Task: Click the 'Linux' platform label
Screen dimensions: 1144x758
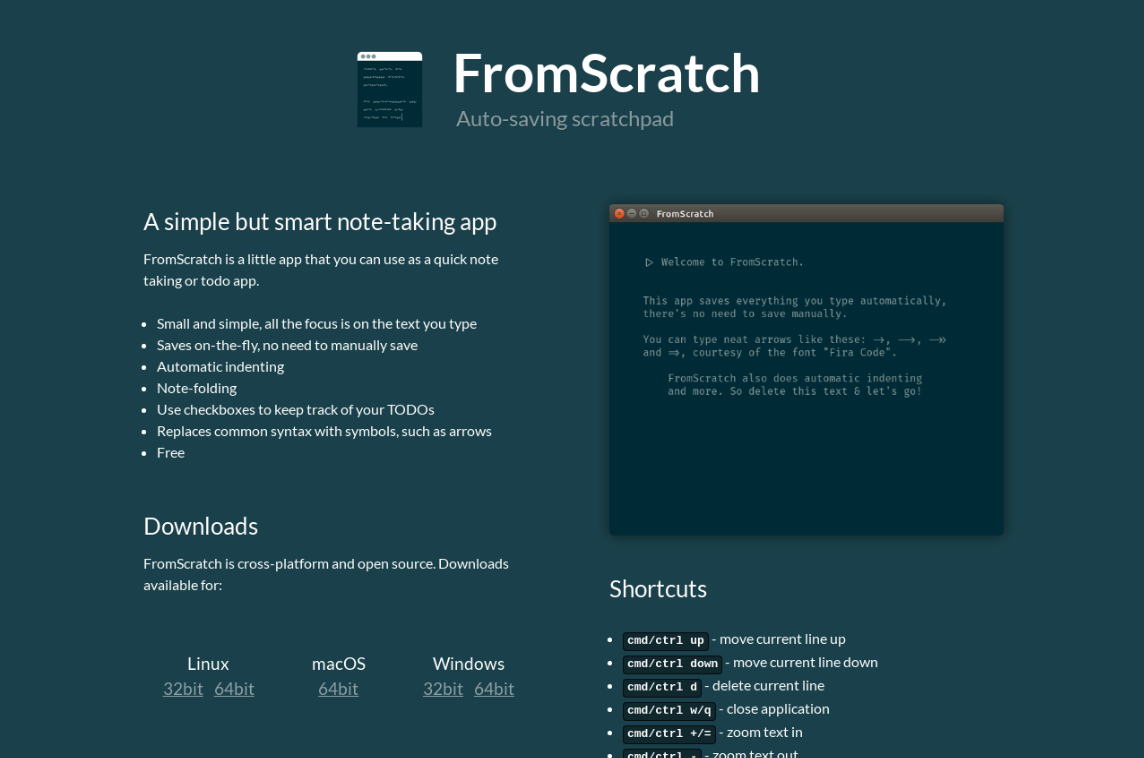Action: (208, 664)
